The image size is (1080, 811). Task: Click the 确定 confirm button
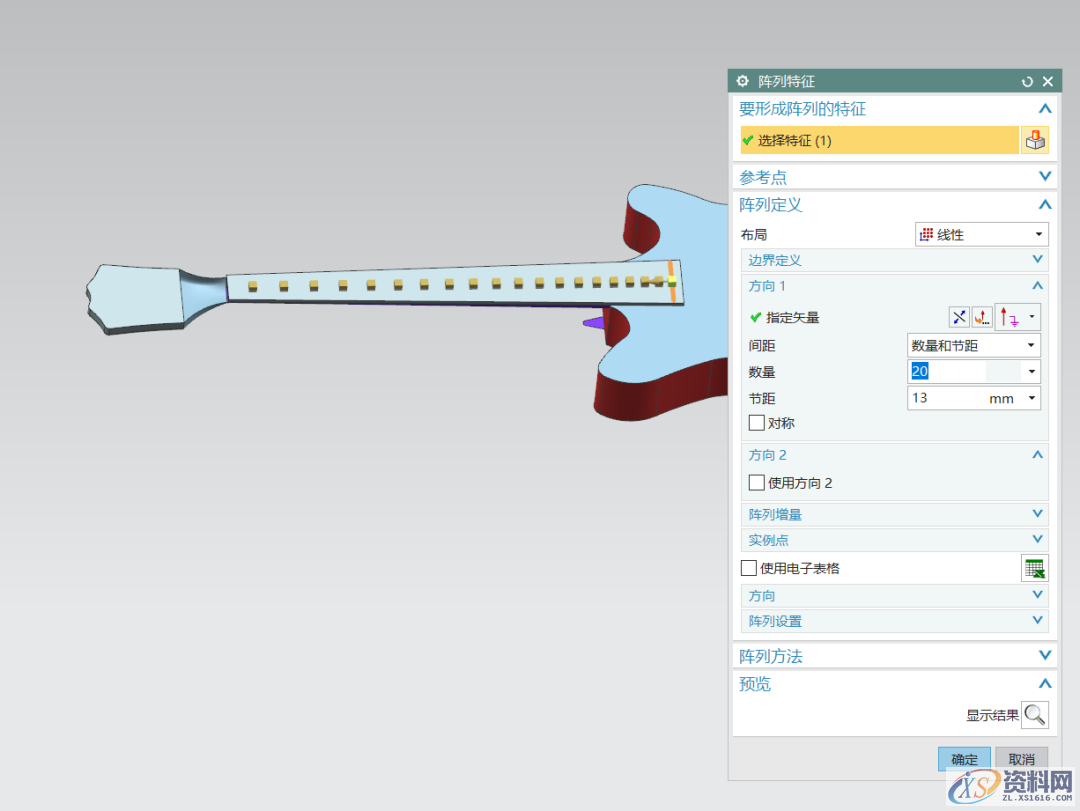tap(963, 759)
